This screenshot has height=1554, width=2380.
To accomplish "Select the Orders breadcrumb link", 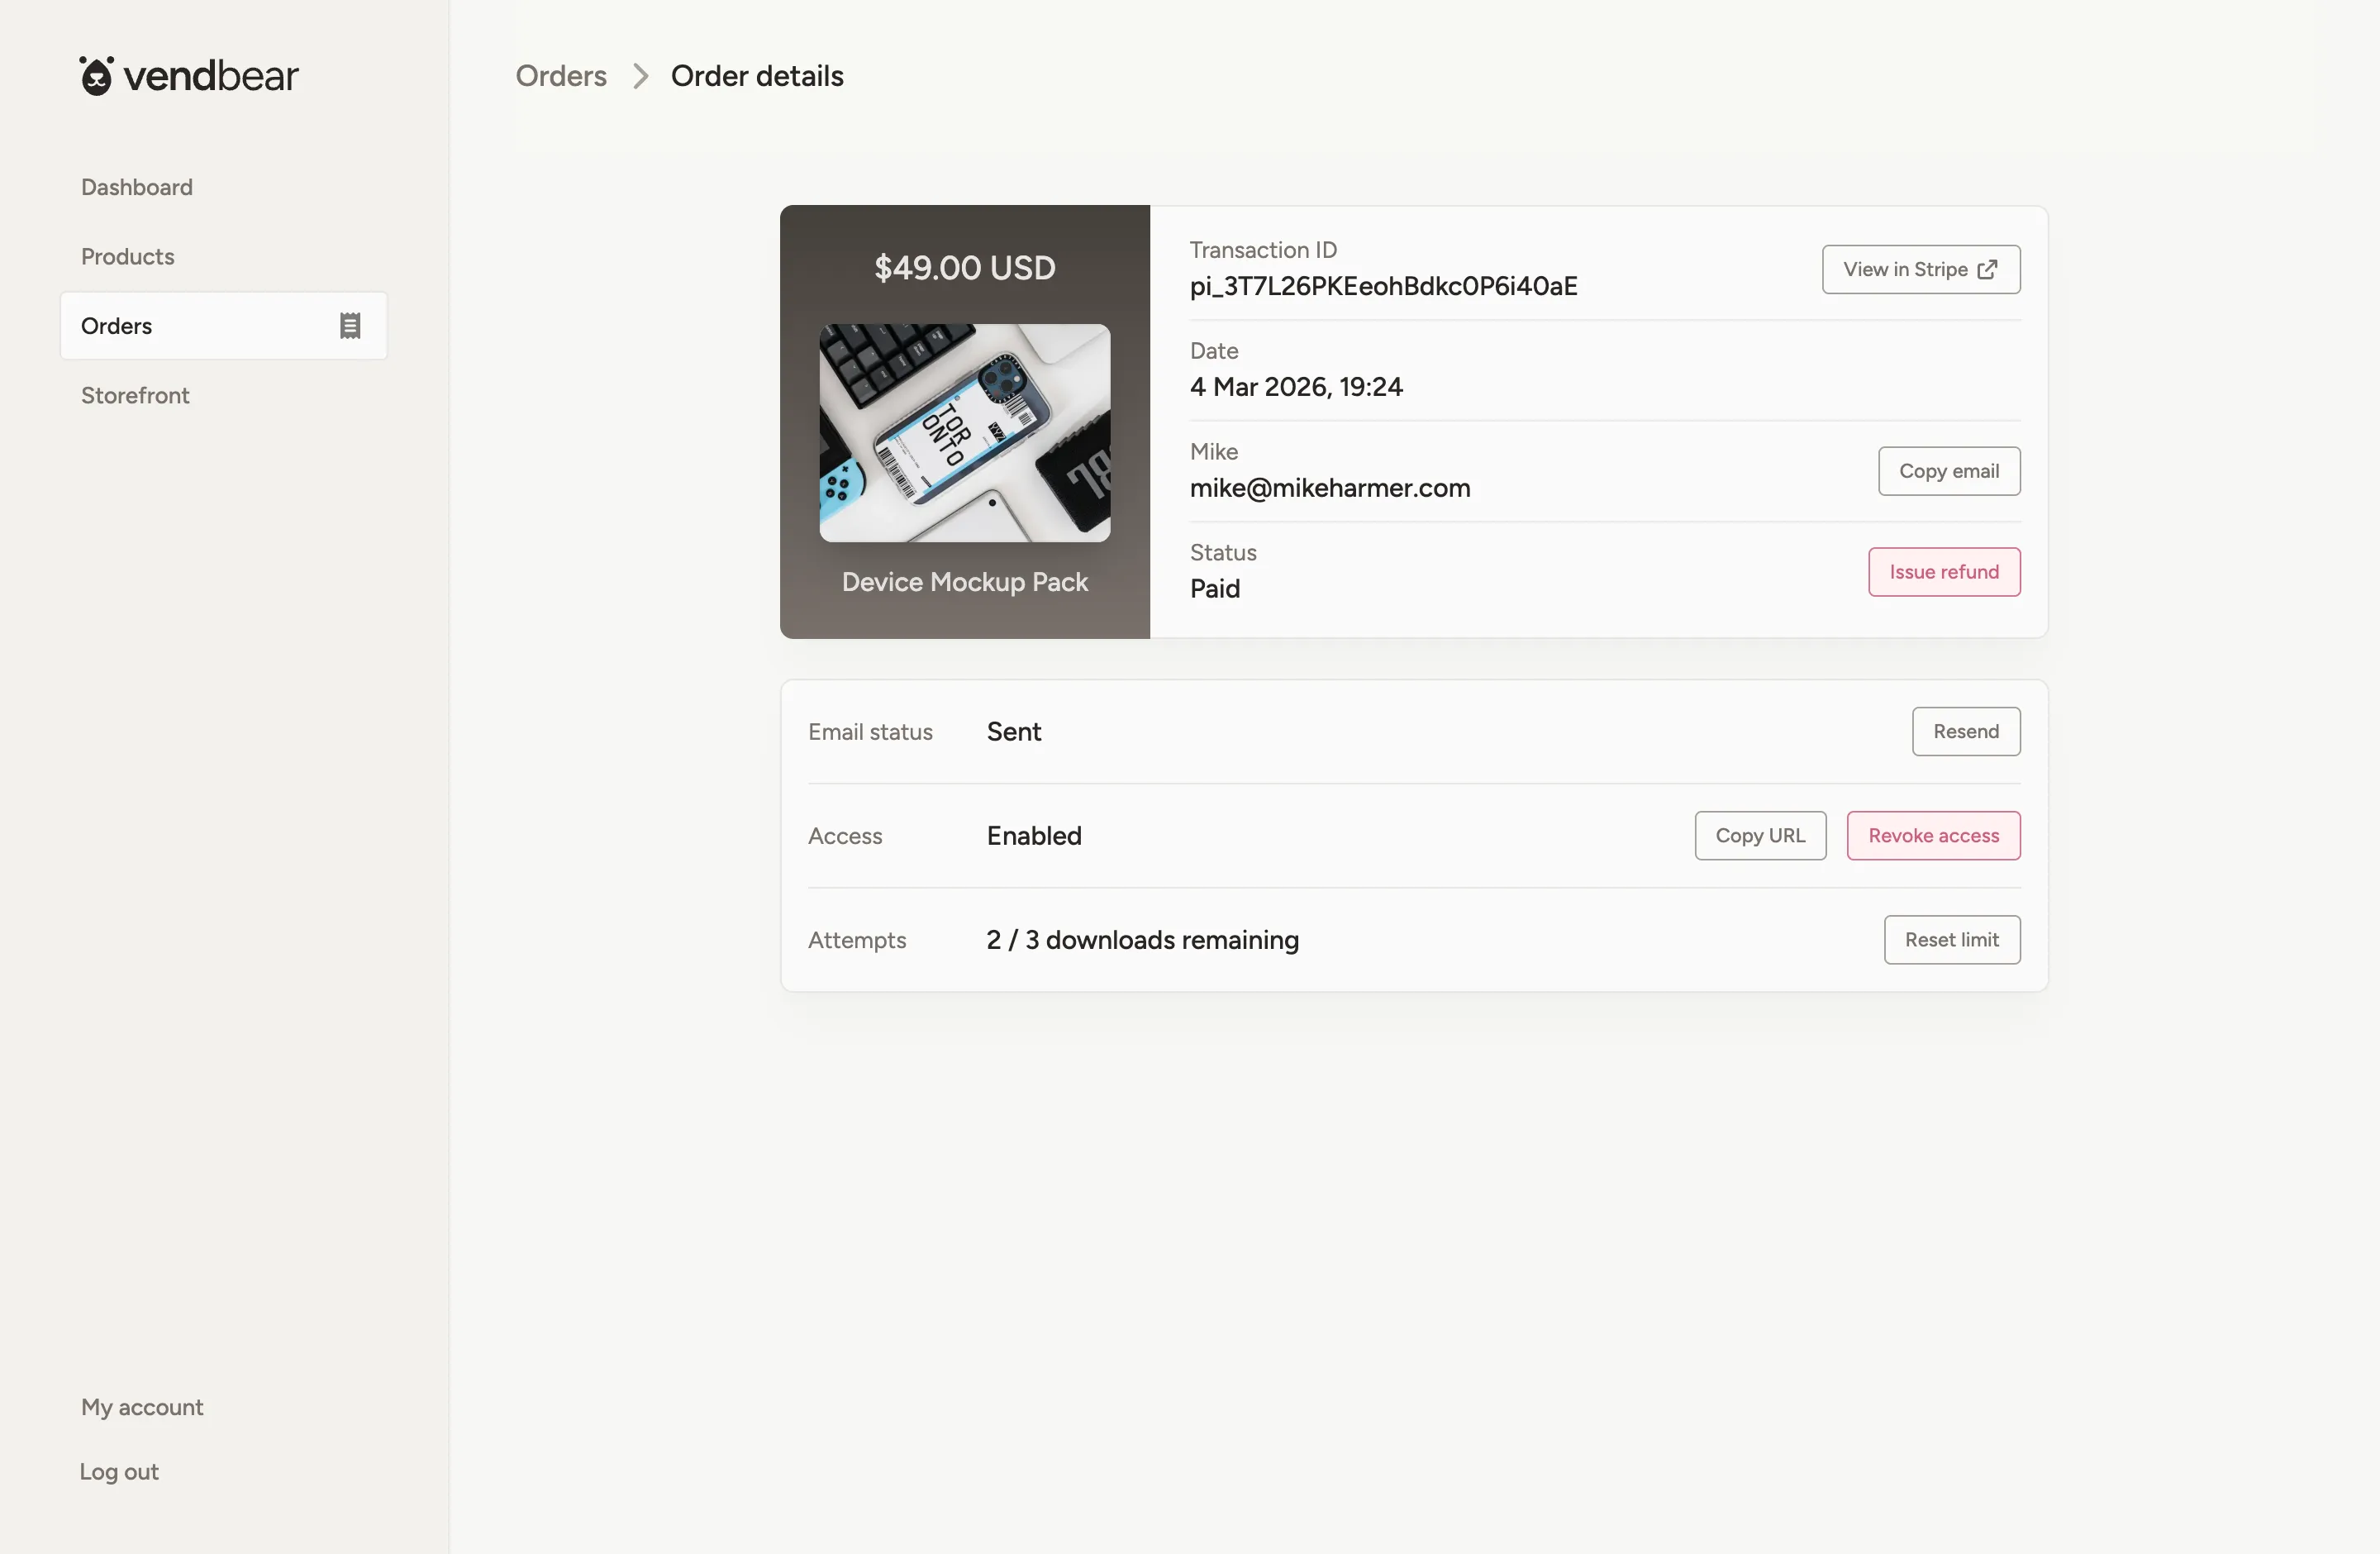I will pos(560,76).
